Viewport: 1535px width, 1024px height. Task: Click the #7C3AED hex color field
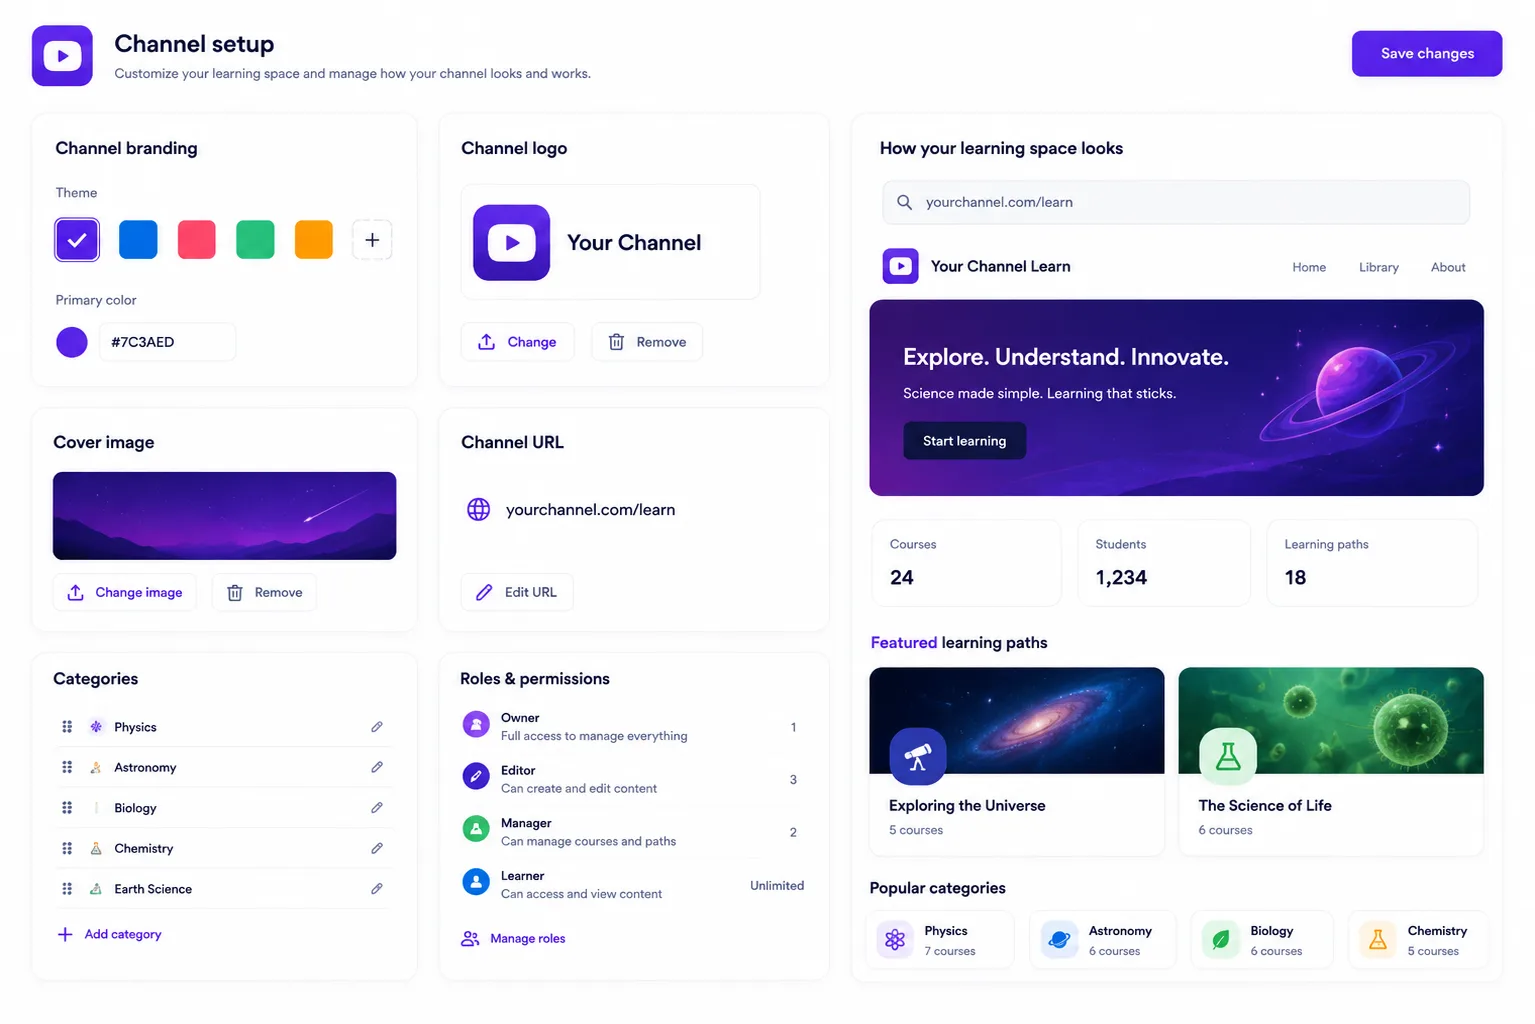(x=167, y=342)
